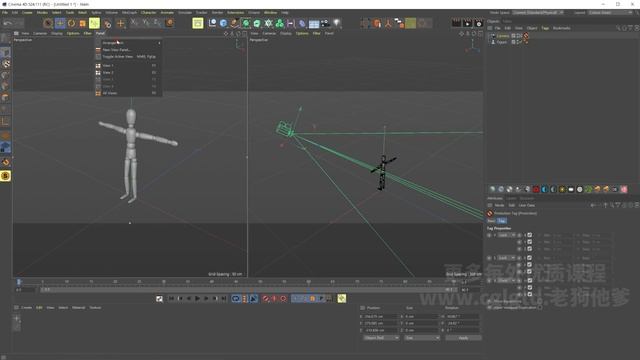Toggle the Y axis lock icon
The height and width of the screenshot is (360, 640).
click(146, 23)
